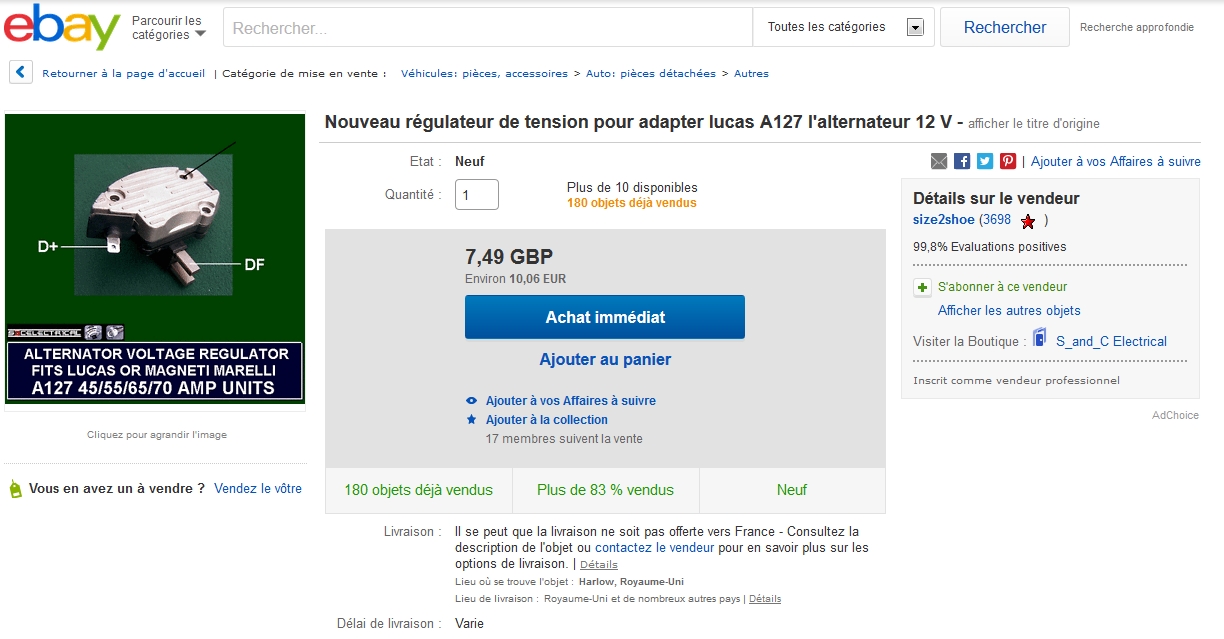1224x639 pixels.
Task: Click the eye icon to watch item
Action: coord(472,401)
